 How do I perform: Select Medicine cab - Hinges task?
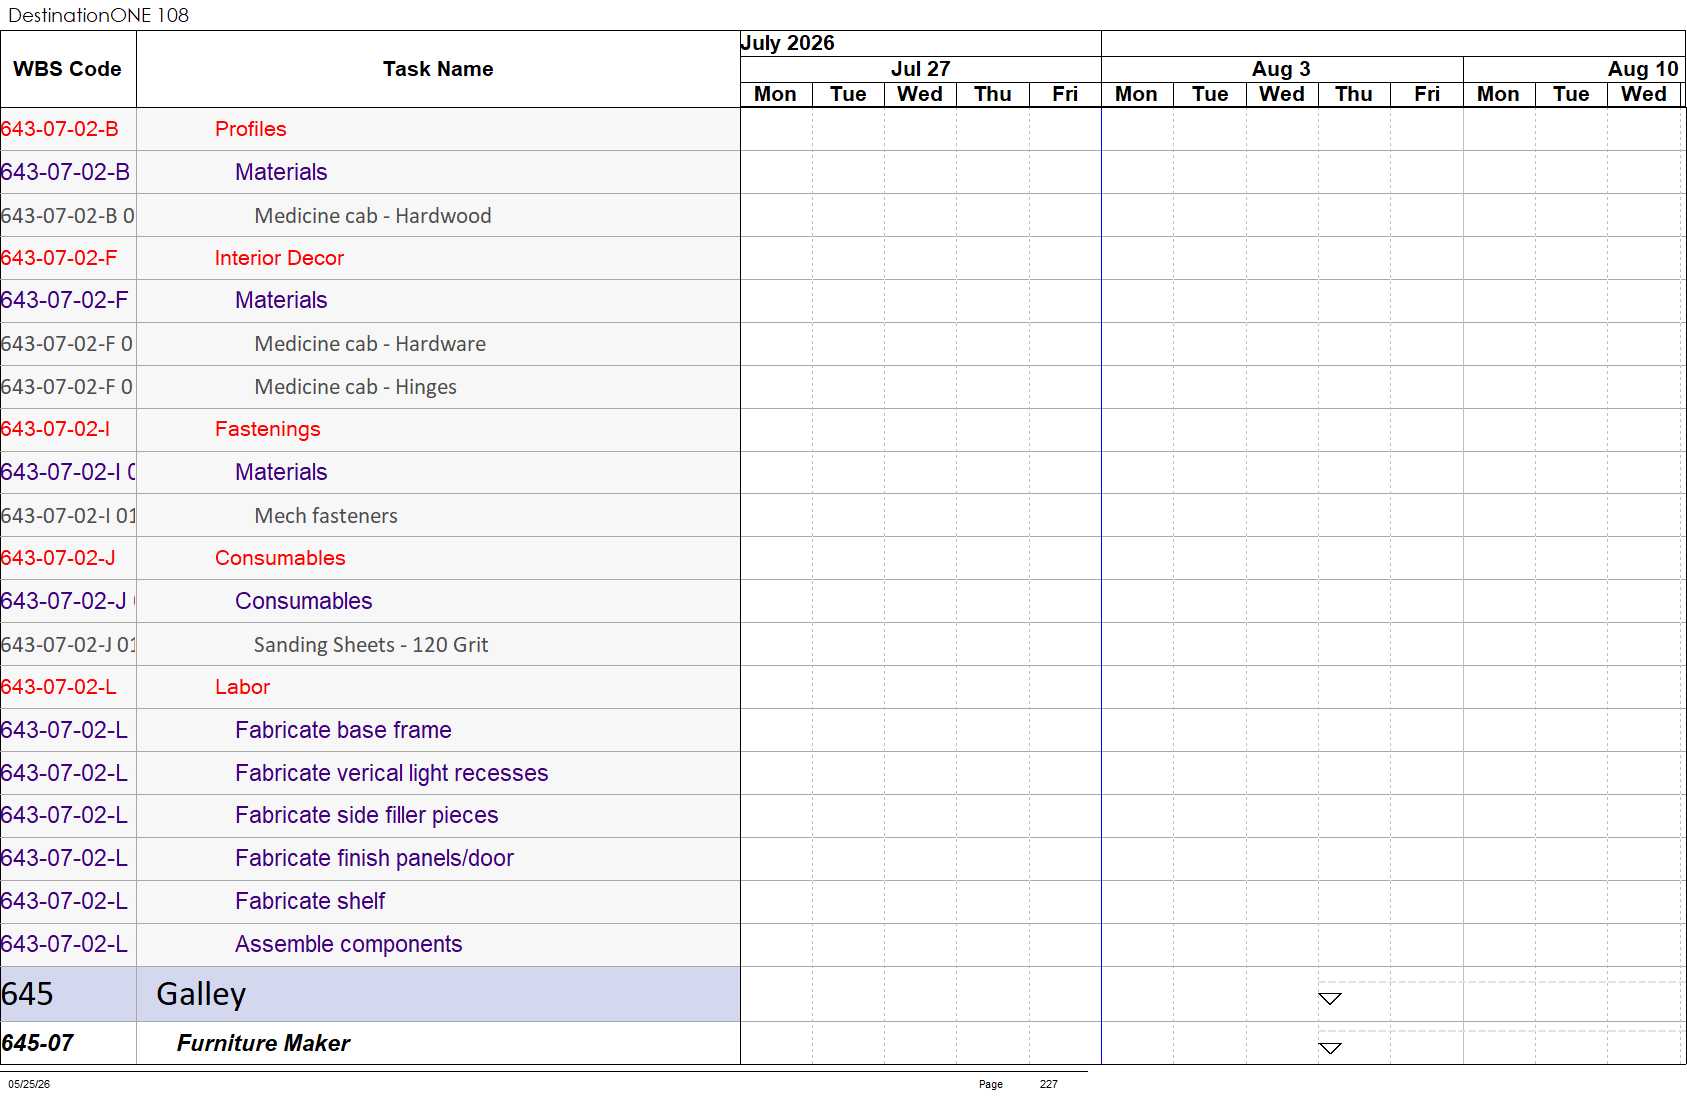coord(355,387)
